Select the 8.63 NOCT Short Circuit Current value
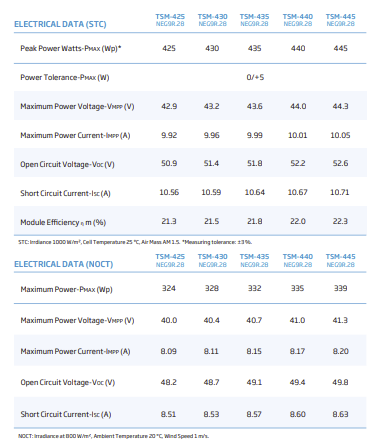This screenshot has width=378, height=439. 340,414
